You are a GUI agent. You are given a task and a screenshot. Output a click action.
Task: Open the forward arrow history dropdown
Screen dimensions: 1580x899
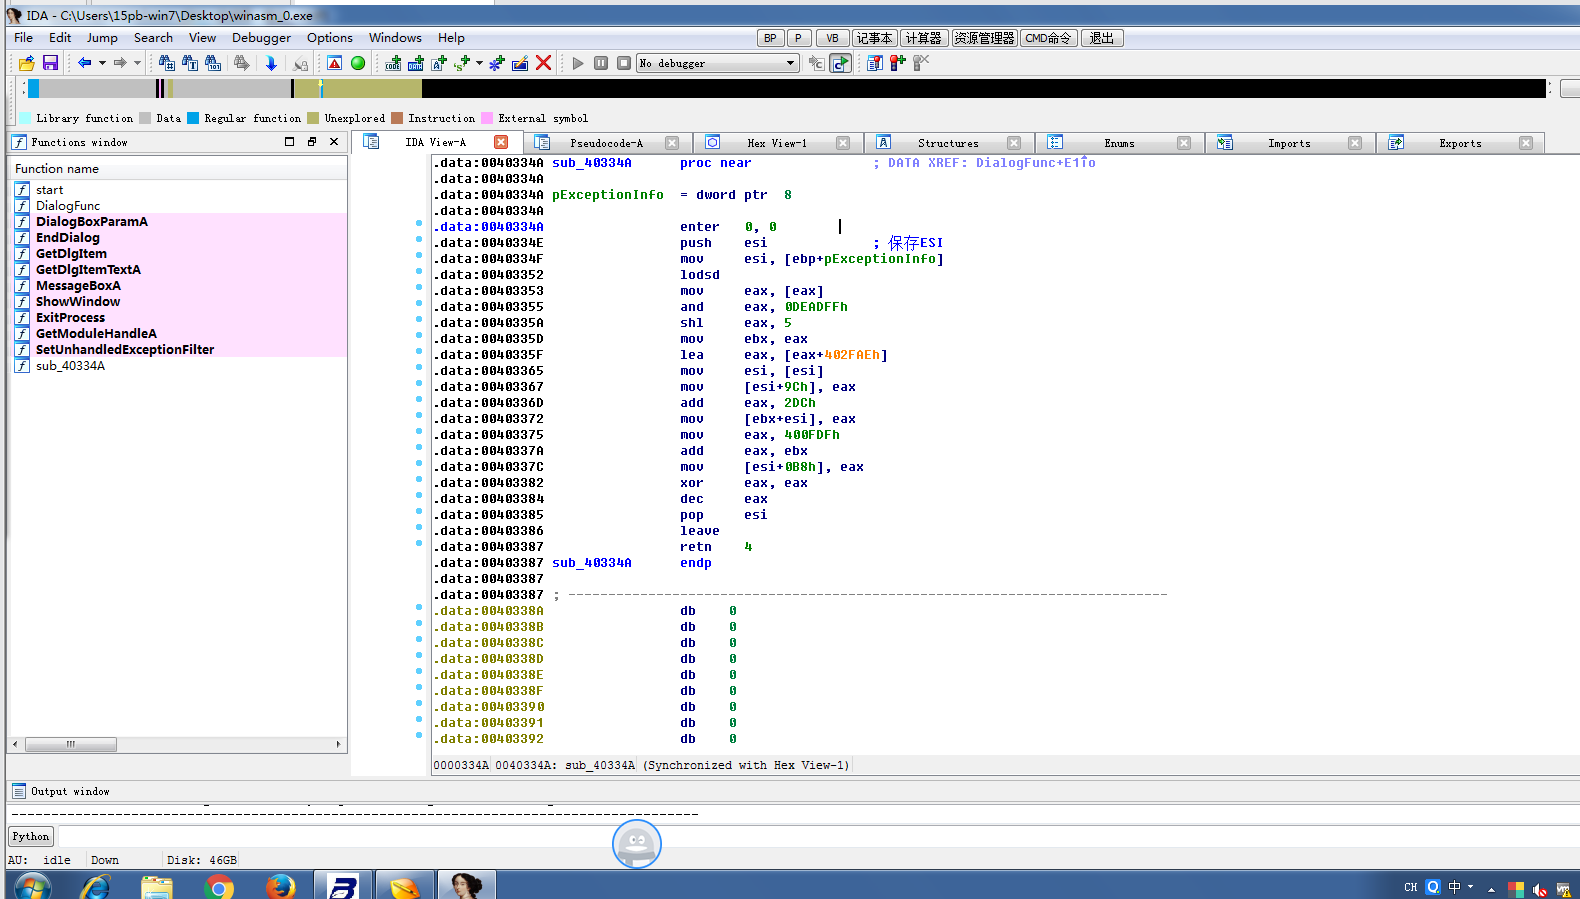[137, 63]
